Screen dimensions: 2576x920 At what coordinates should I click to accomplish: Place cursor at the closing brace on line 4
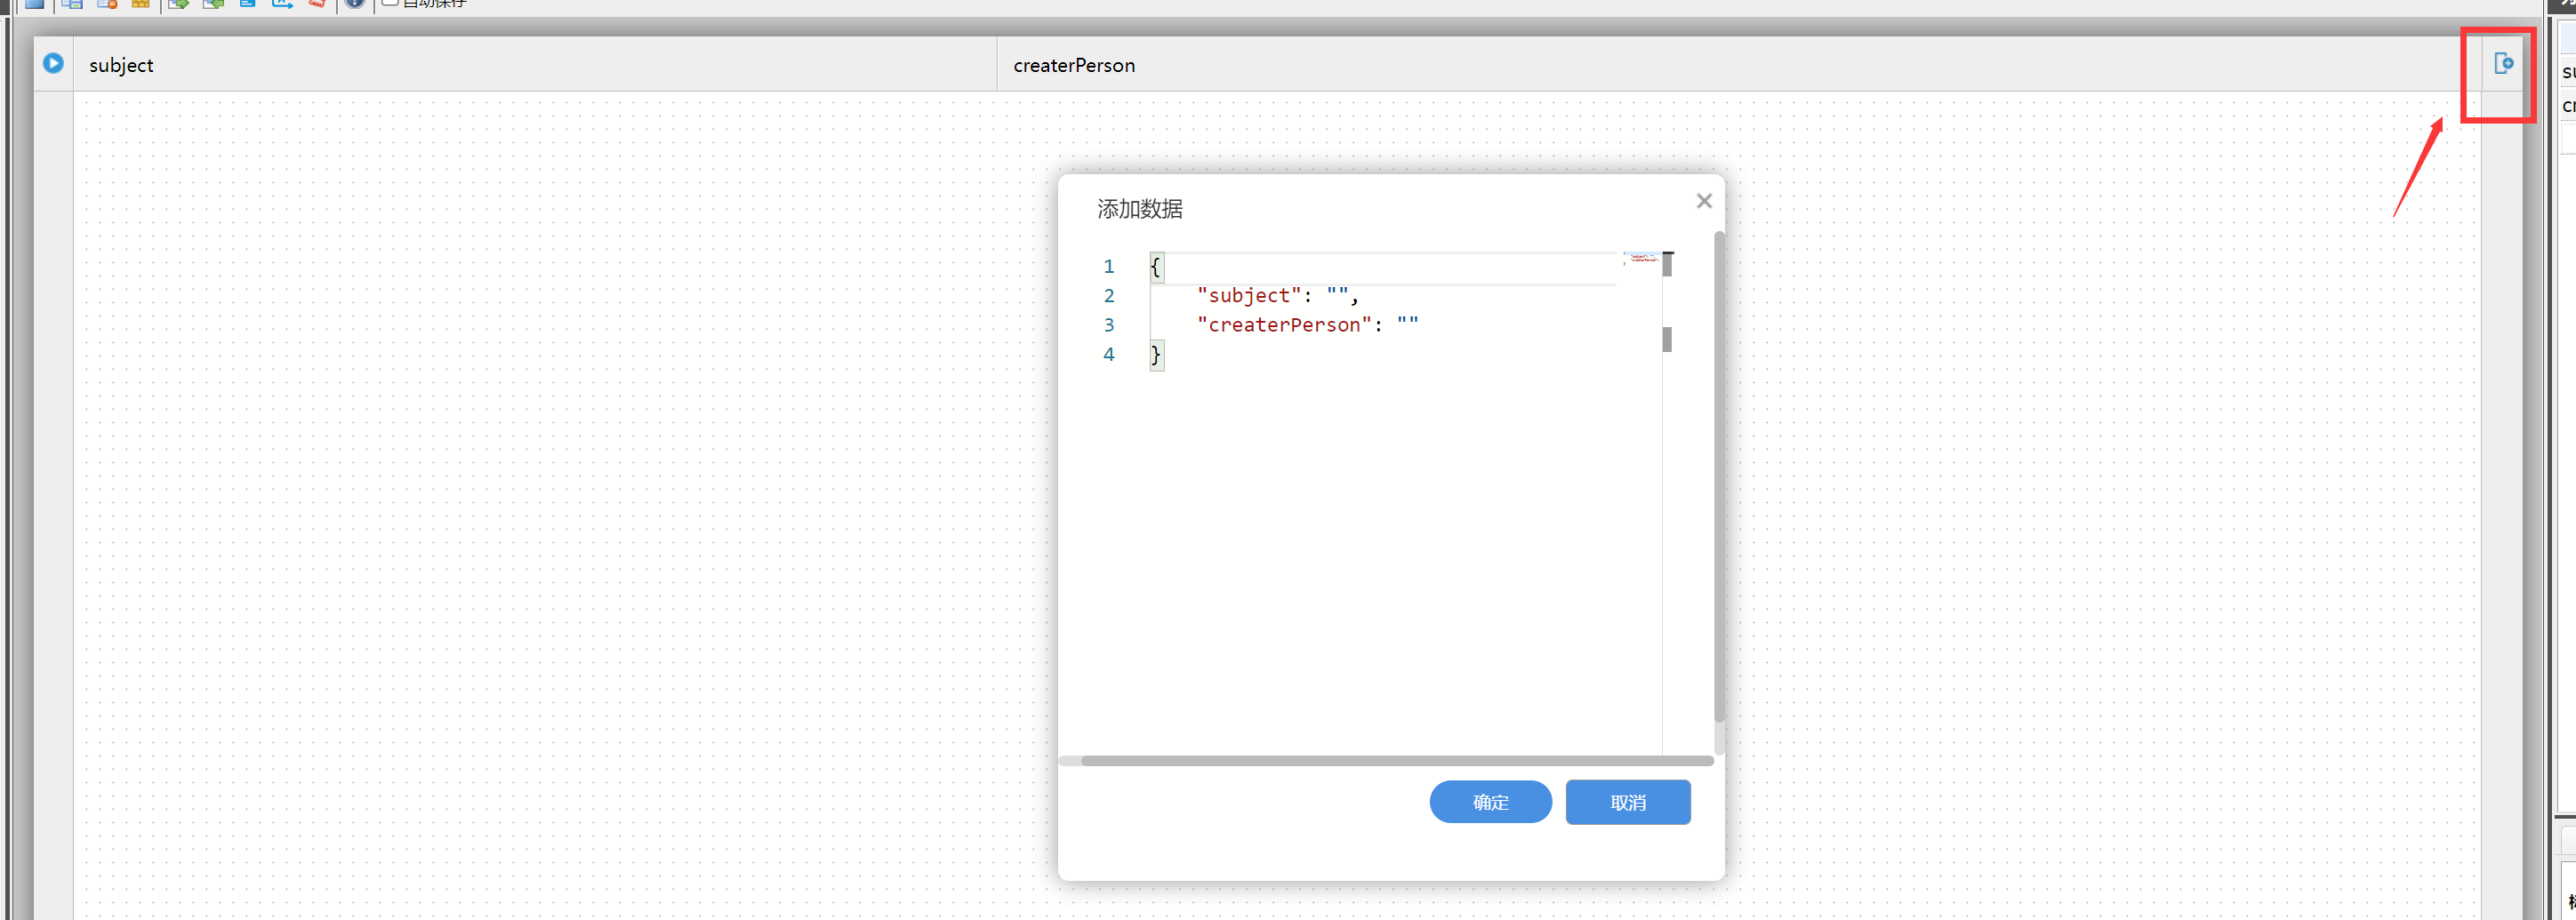1156,355
